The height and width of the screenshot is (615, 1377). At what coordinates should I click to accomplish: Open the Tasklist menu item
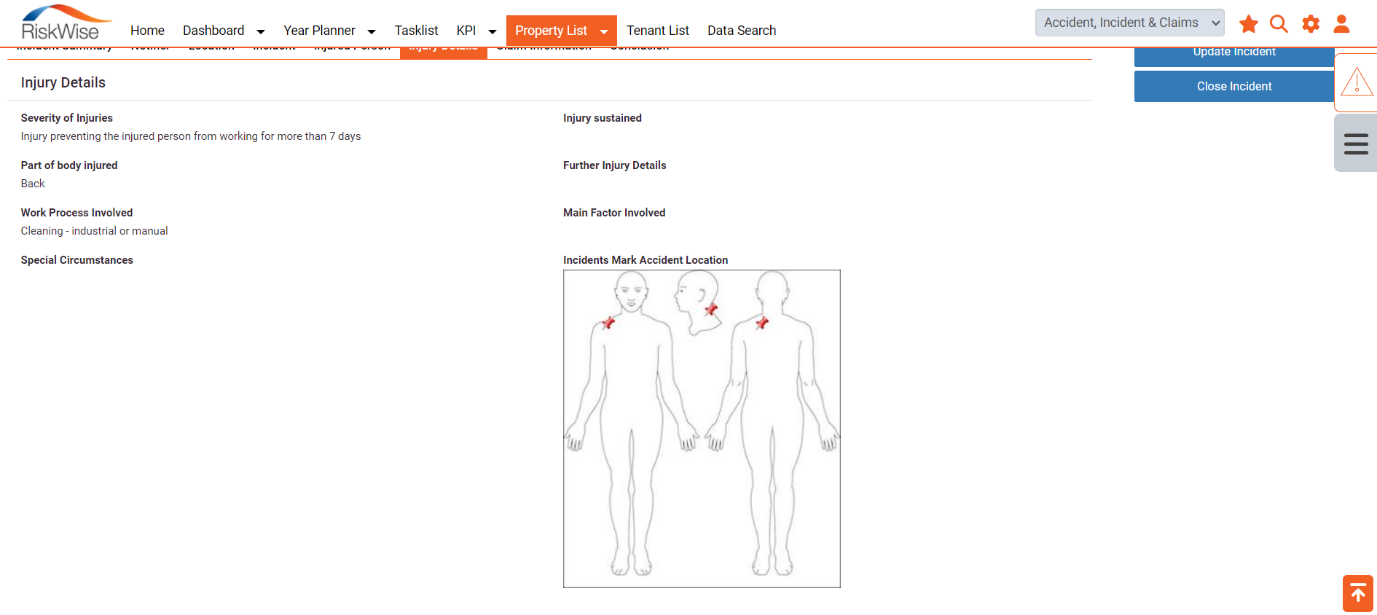[416, 30]
